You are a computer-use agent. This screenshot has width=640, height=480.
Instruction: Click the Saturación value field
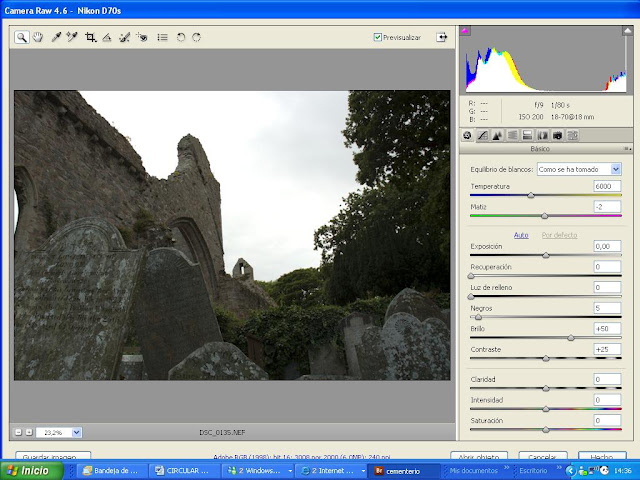pos(607,420)
